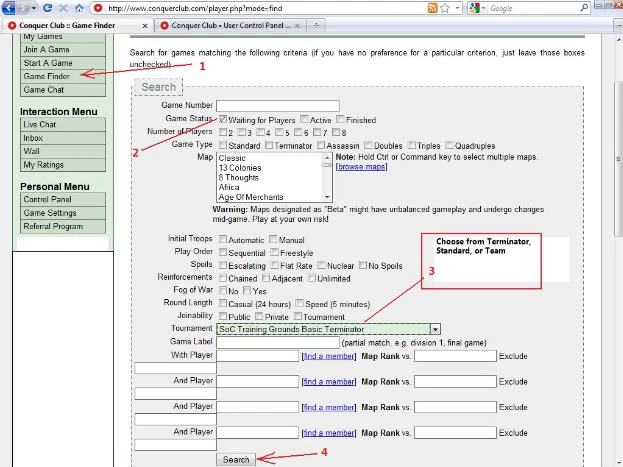
Task: Check the Active game status box
Action: (304, 119)
